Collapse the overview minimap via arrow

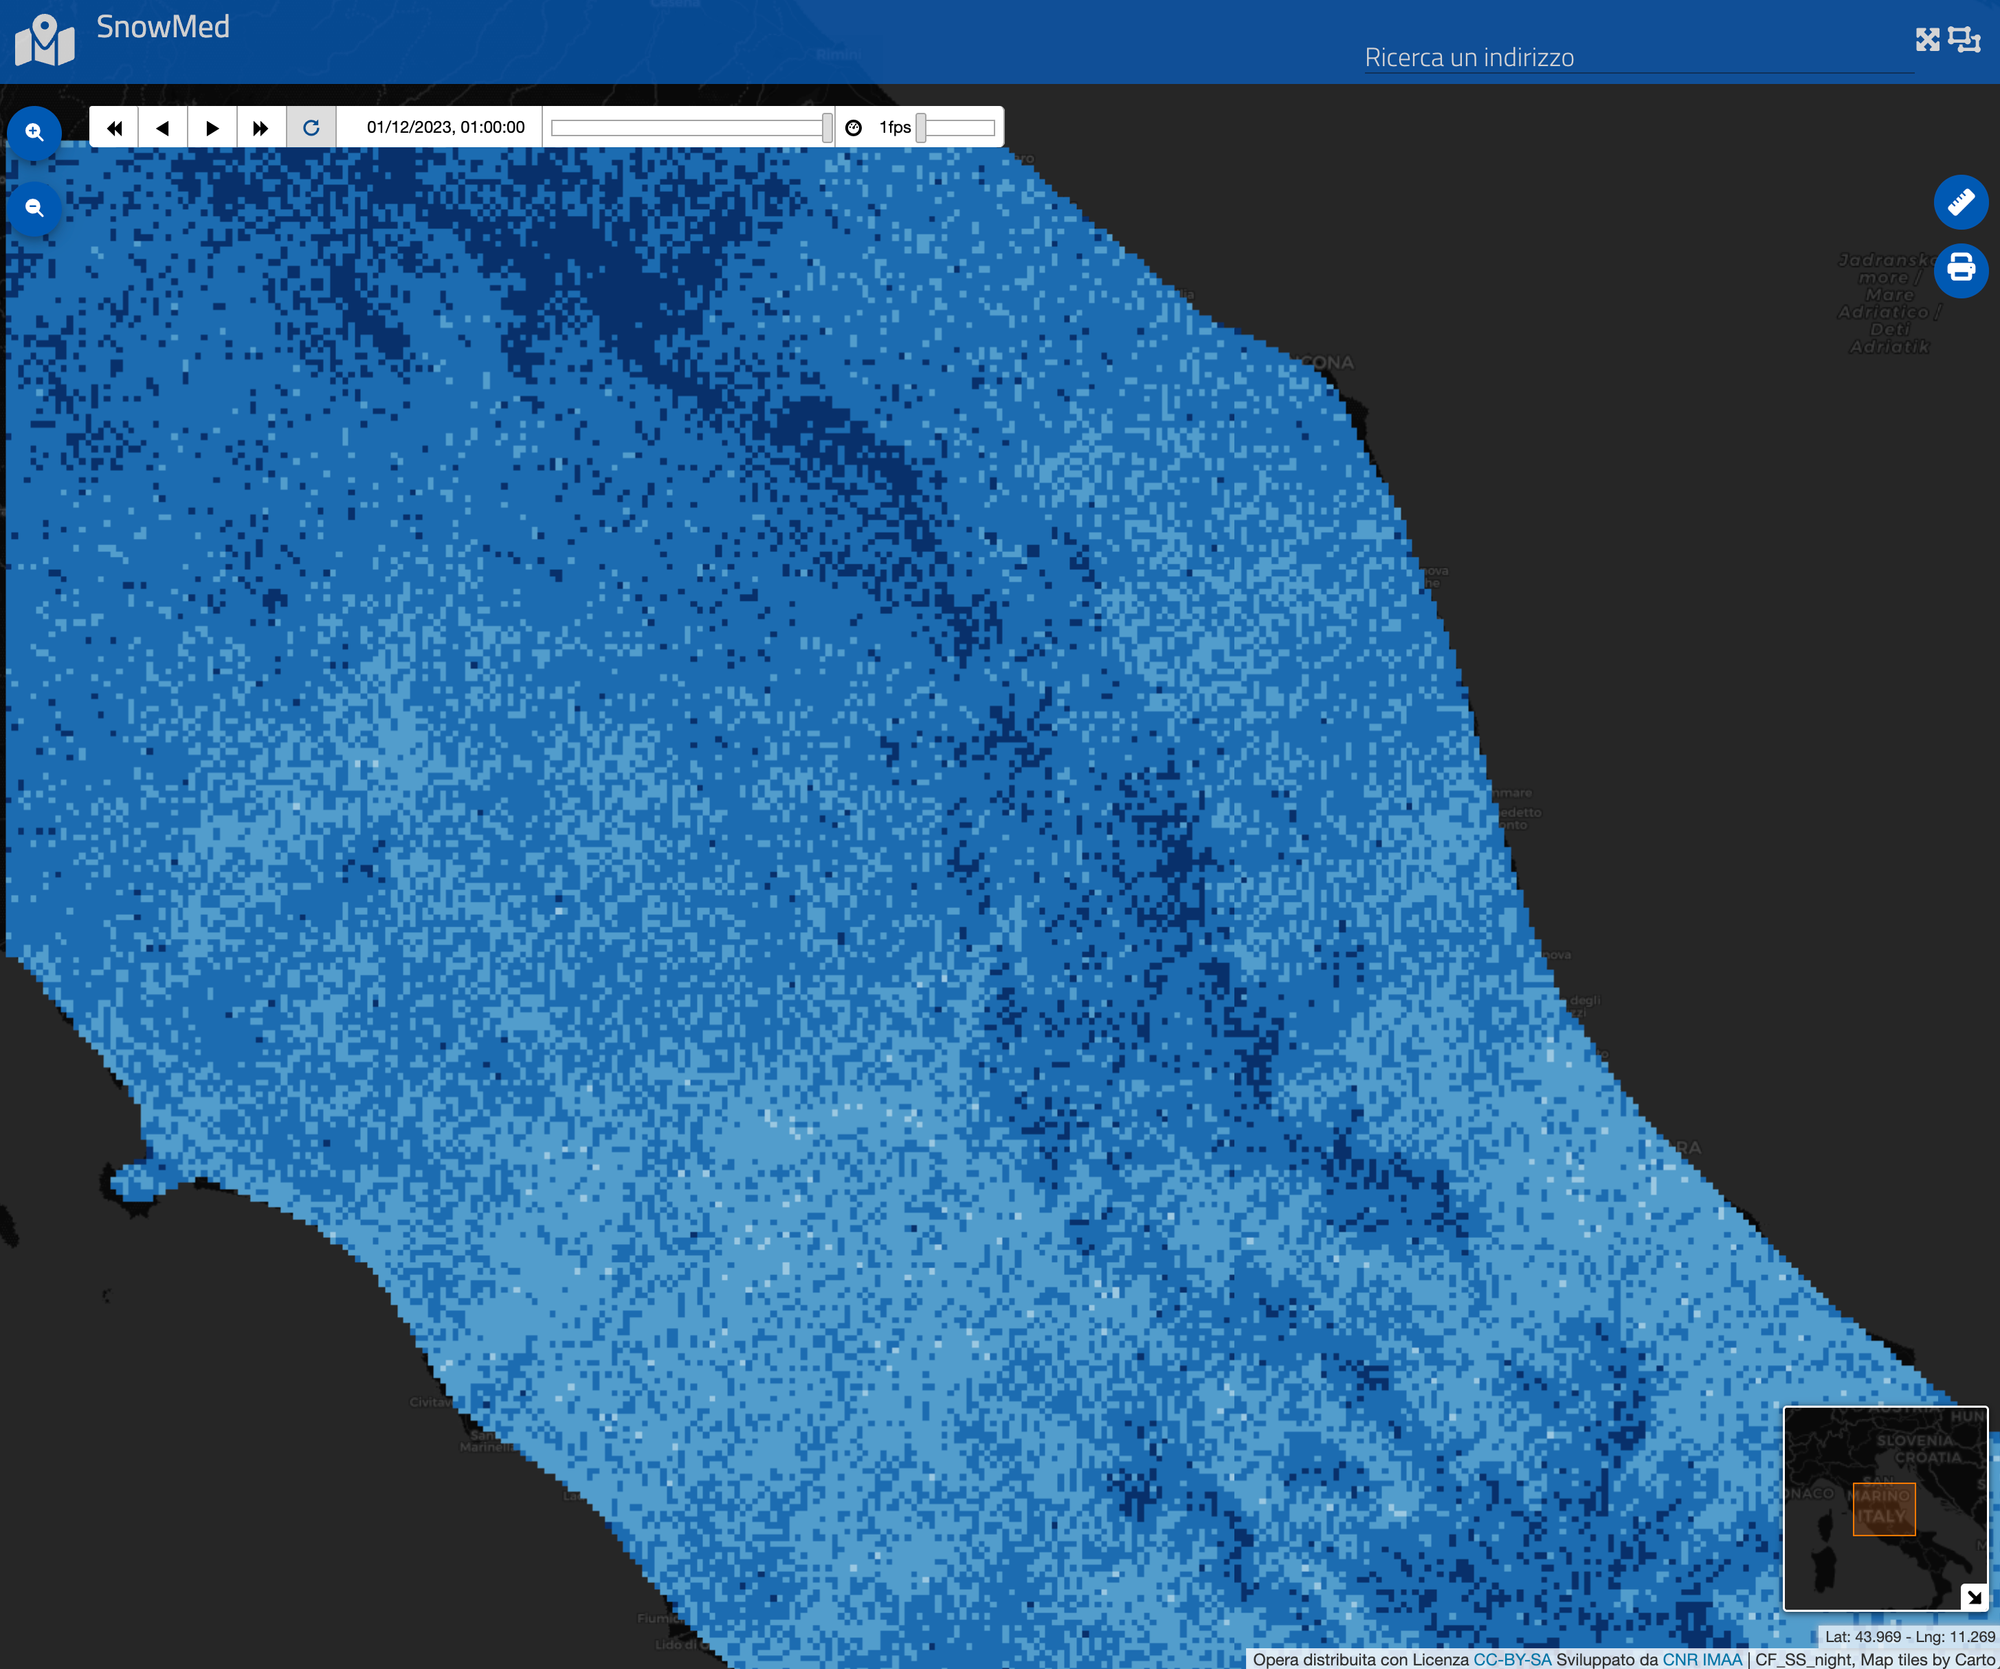point(1973,1597)
